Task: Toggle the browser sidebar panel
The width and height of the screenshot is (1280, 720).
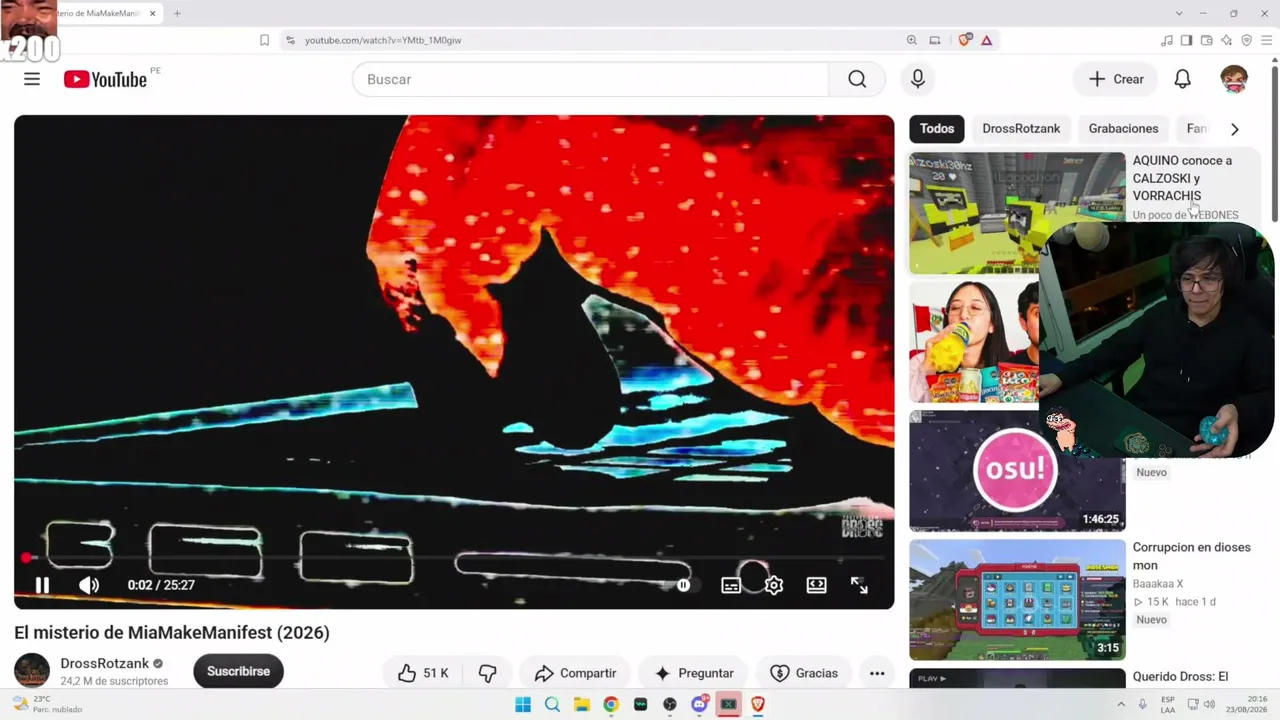Action: click(x=1186, y=40)
